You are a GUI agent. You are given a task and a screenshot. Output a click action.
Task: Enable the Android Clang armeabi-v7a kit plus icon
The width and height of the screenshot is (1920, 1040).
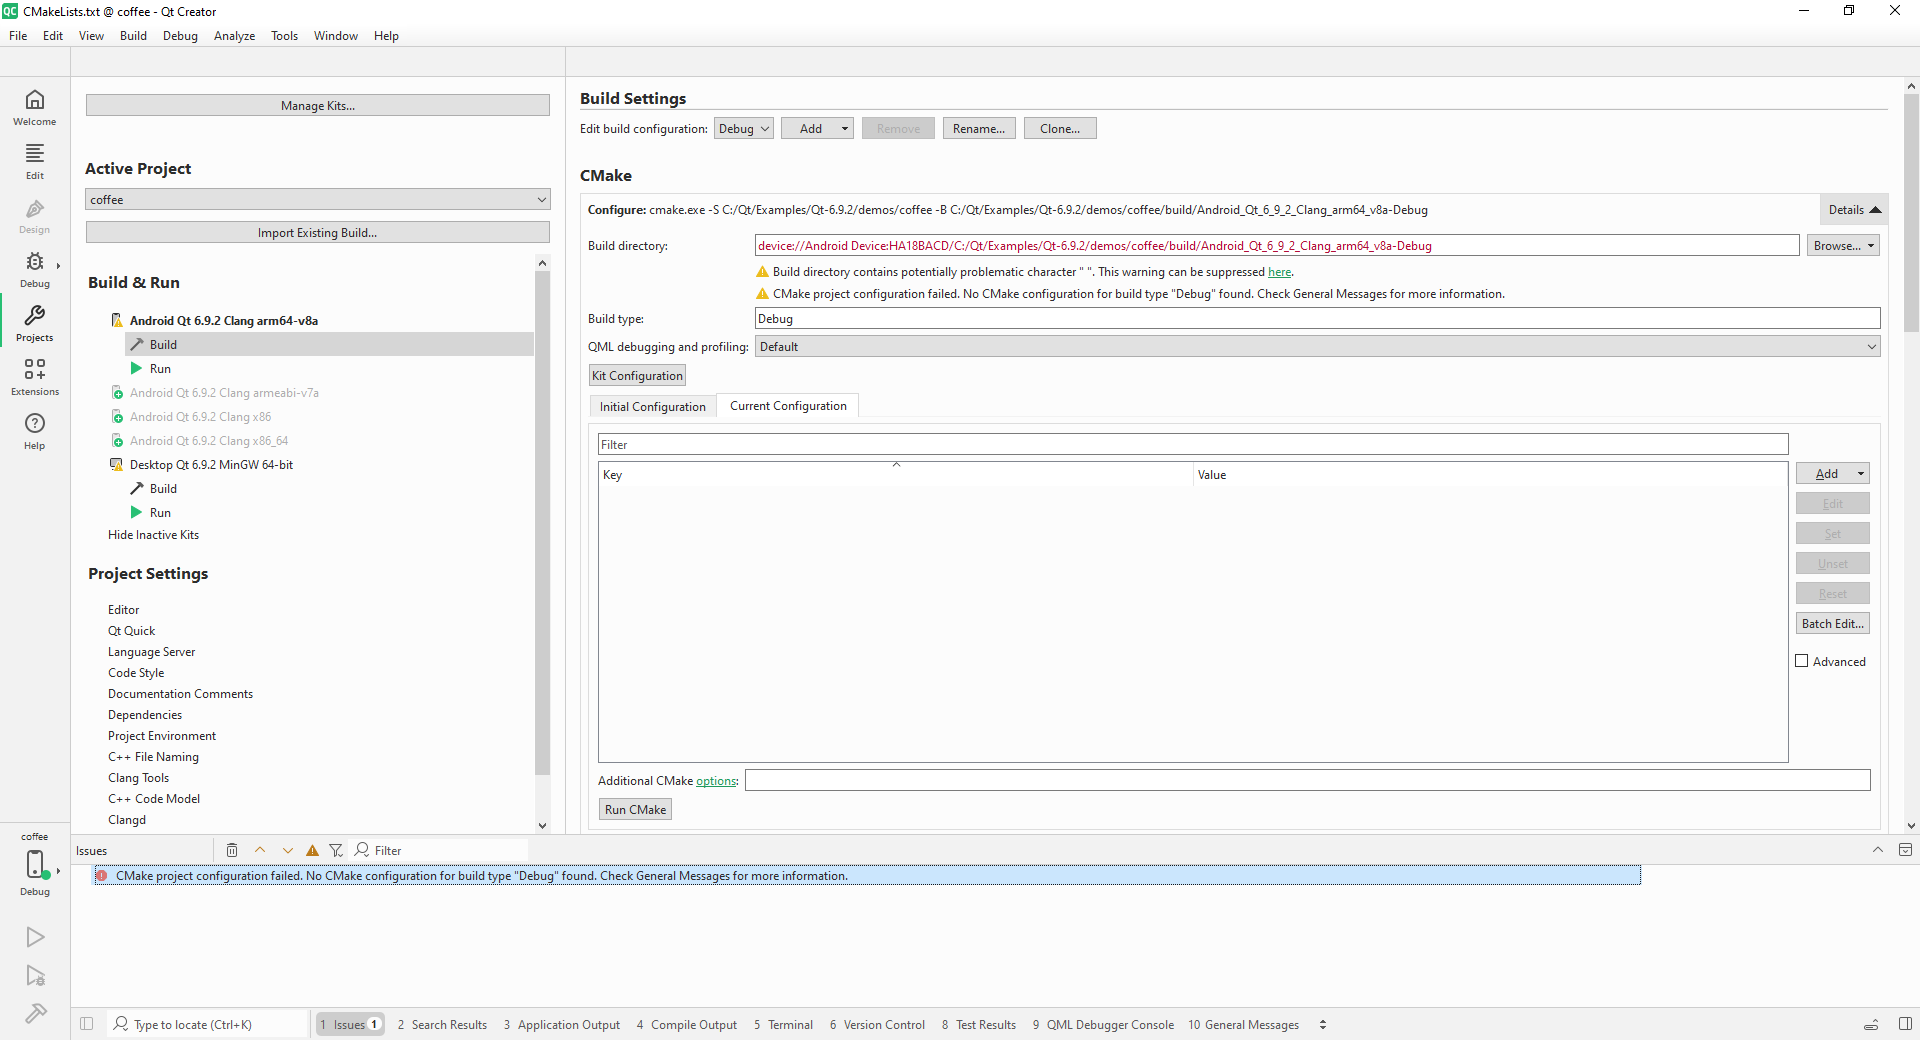pos(117,393)
